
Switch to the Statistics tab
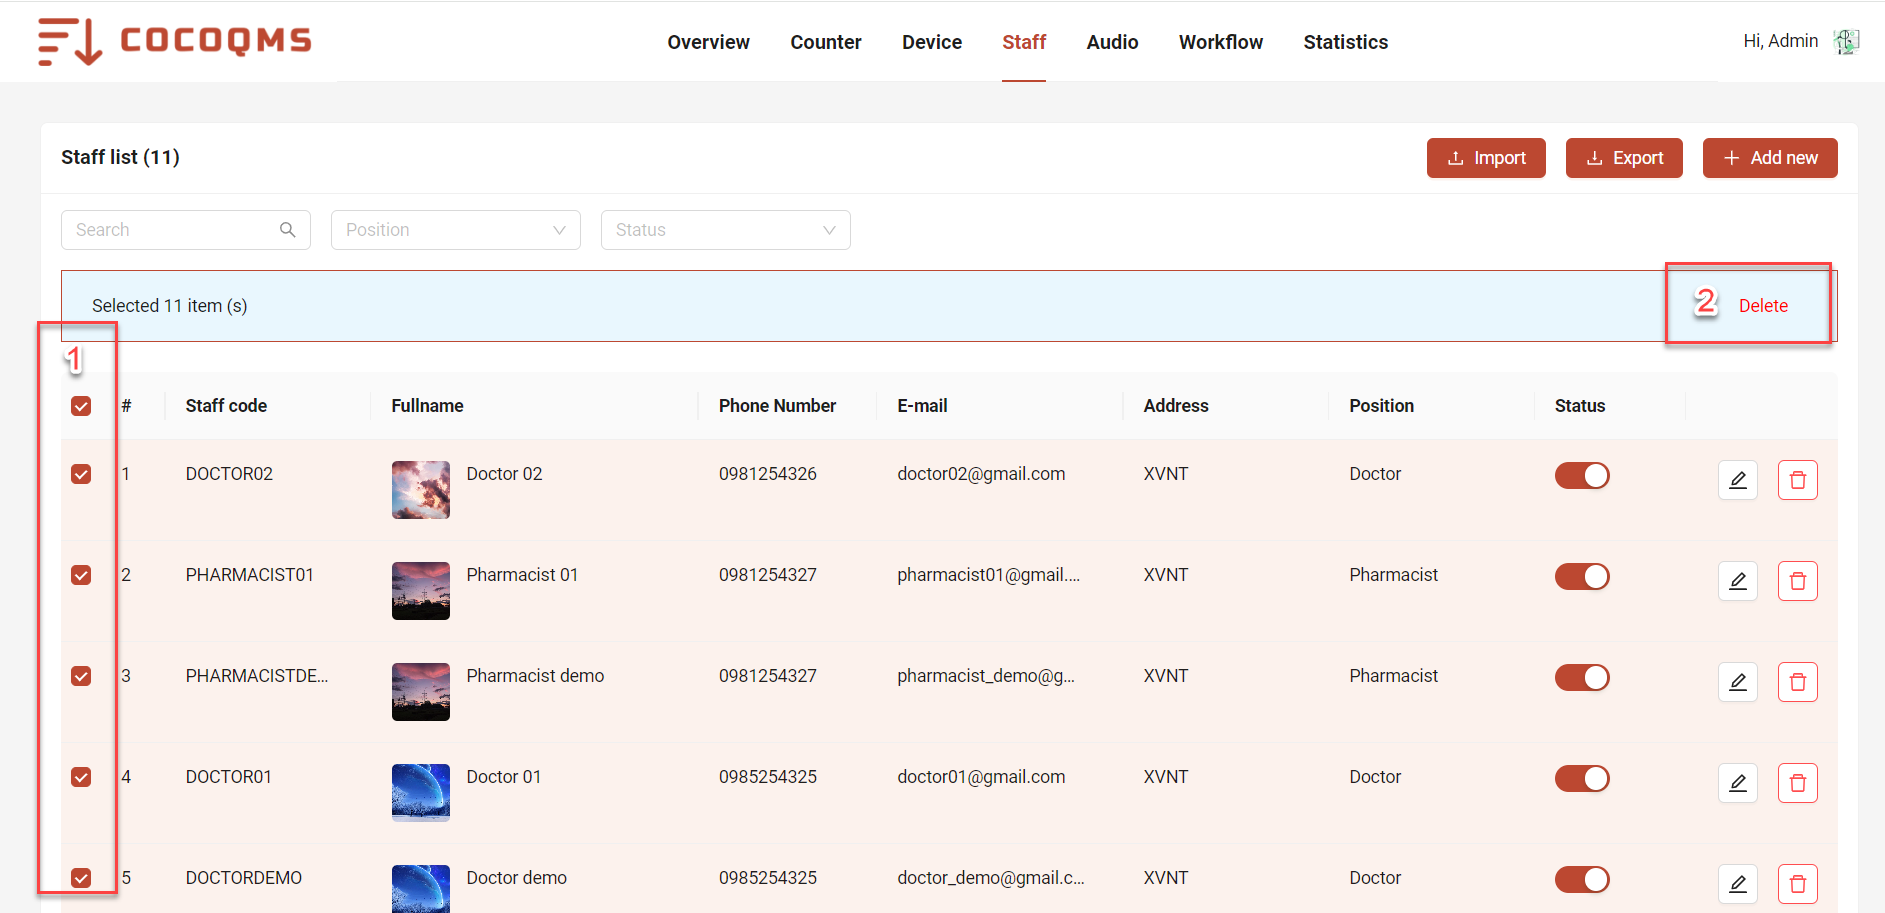click(x=1345, y=42)
